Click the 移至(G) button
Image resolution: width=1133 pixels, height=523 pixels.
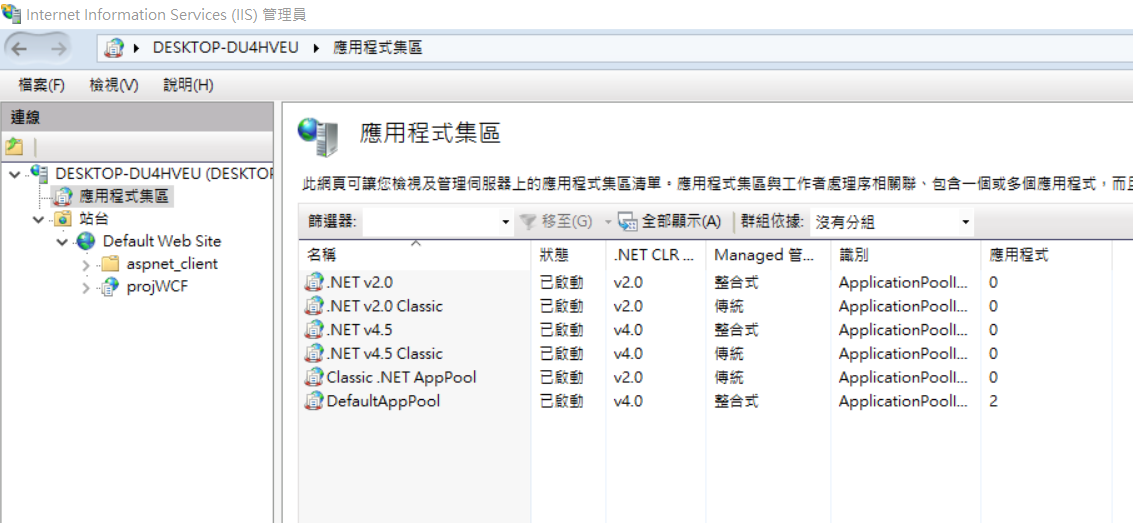point(557,222)
